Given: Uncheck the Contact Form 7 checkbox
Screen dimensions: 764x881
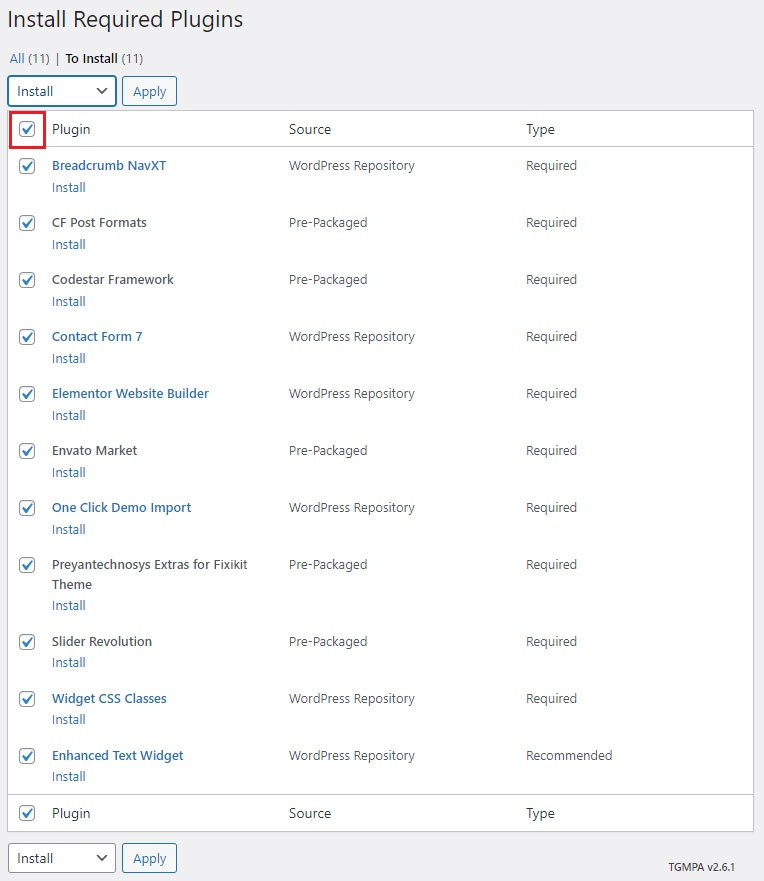Looking at the screenshot, I should coord(27,337).
